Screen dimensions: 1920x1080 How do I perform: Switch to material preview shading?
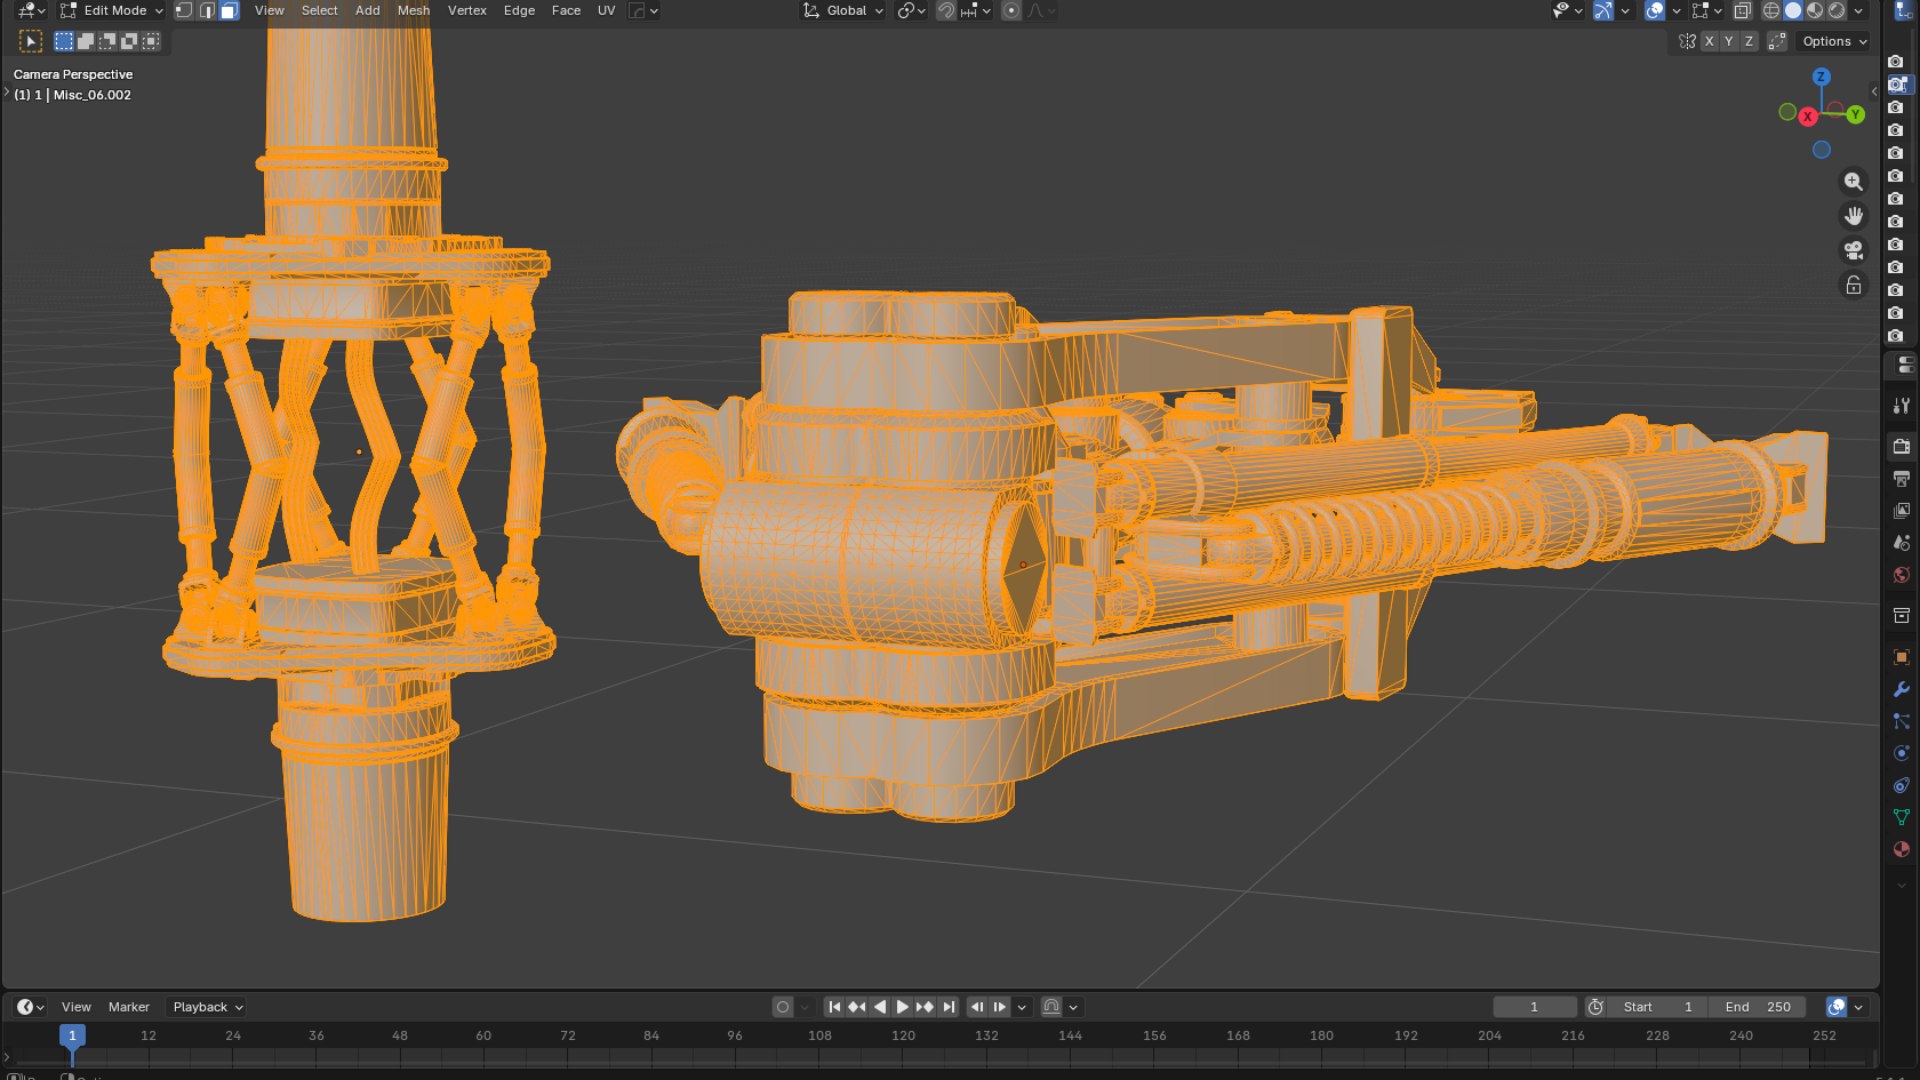(x=1815, y=11)
